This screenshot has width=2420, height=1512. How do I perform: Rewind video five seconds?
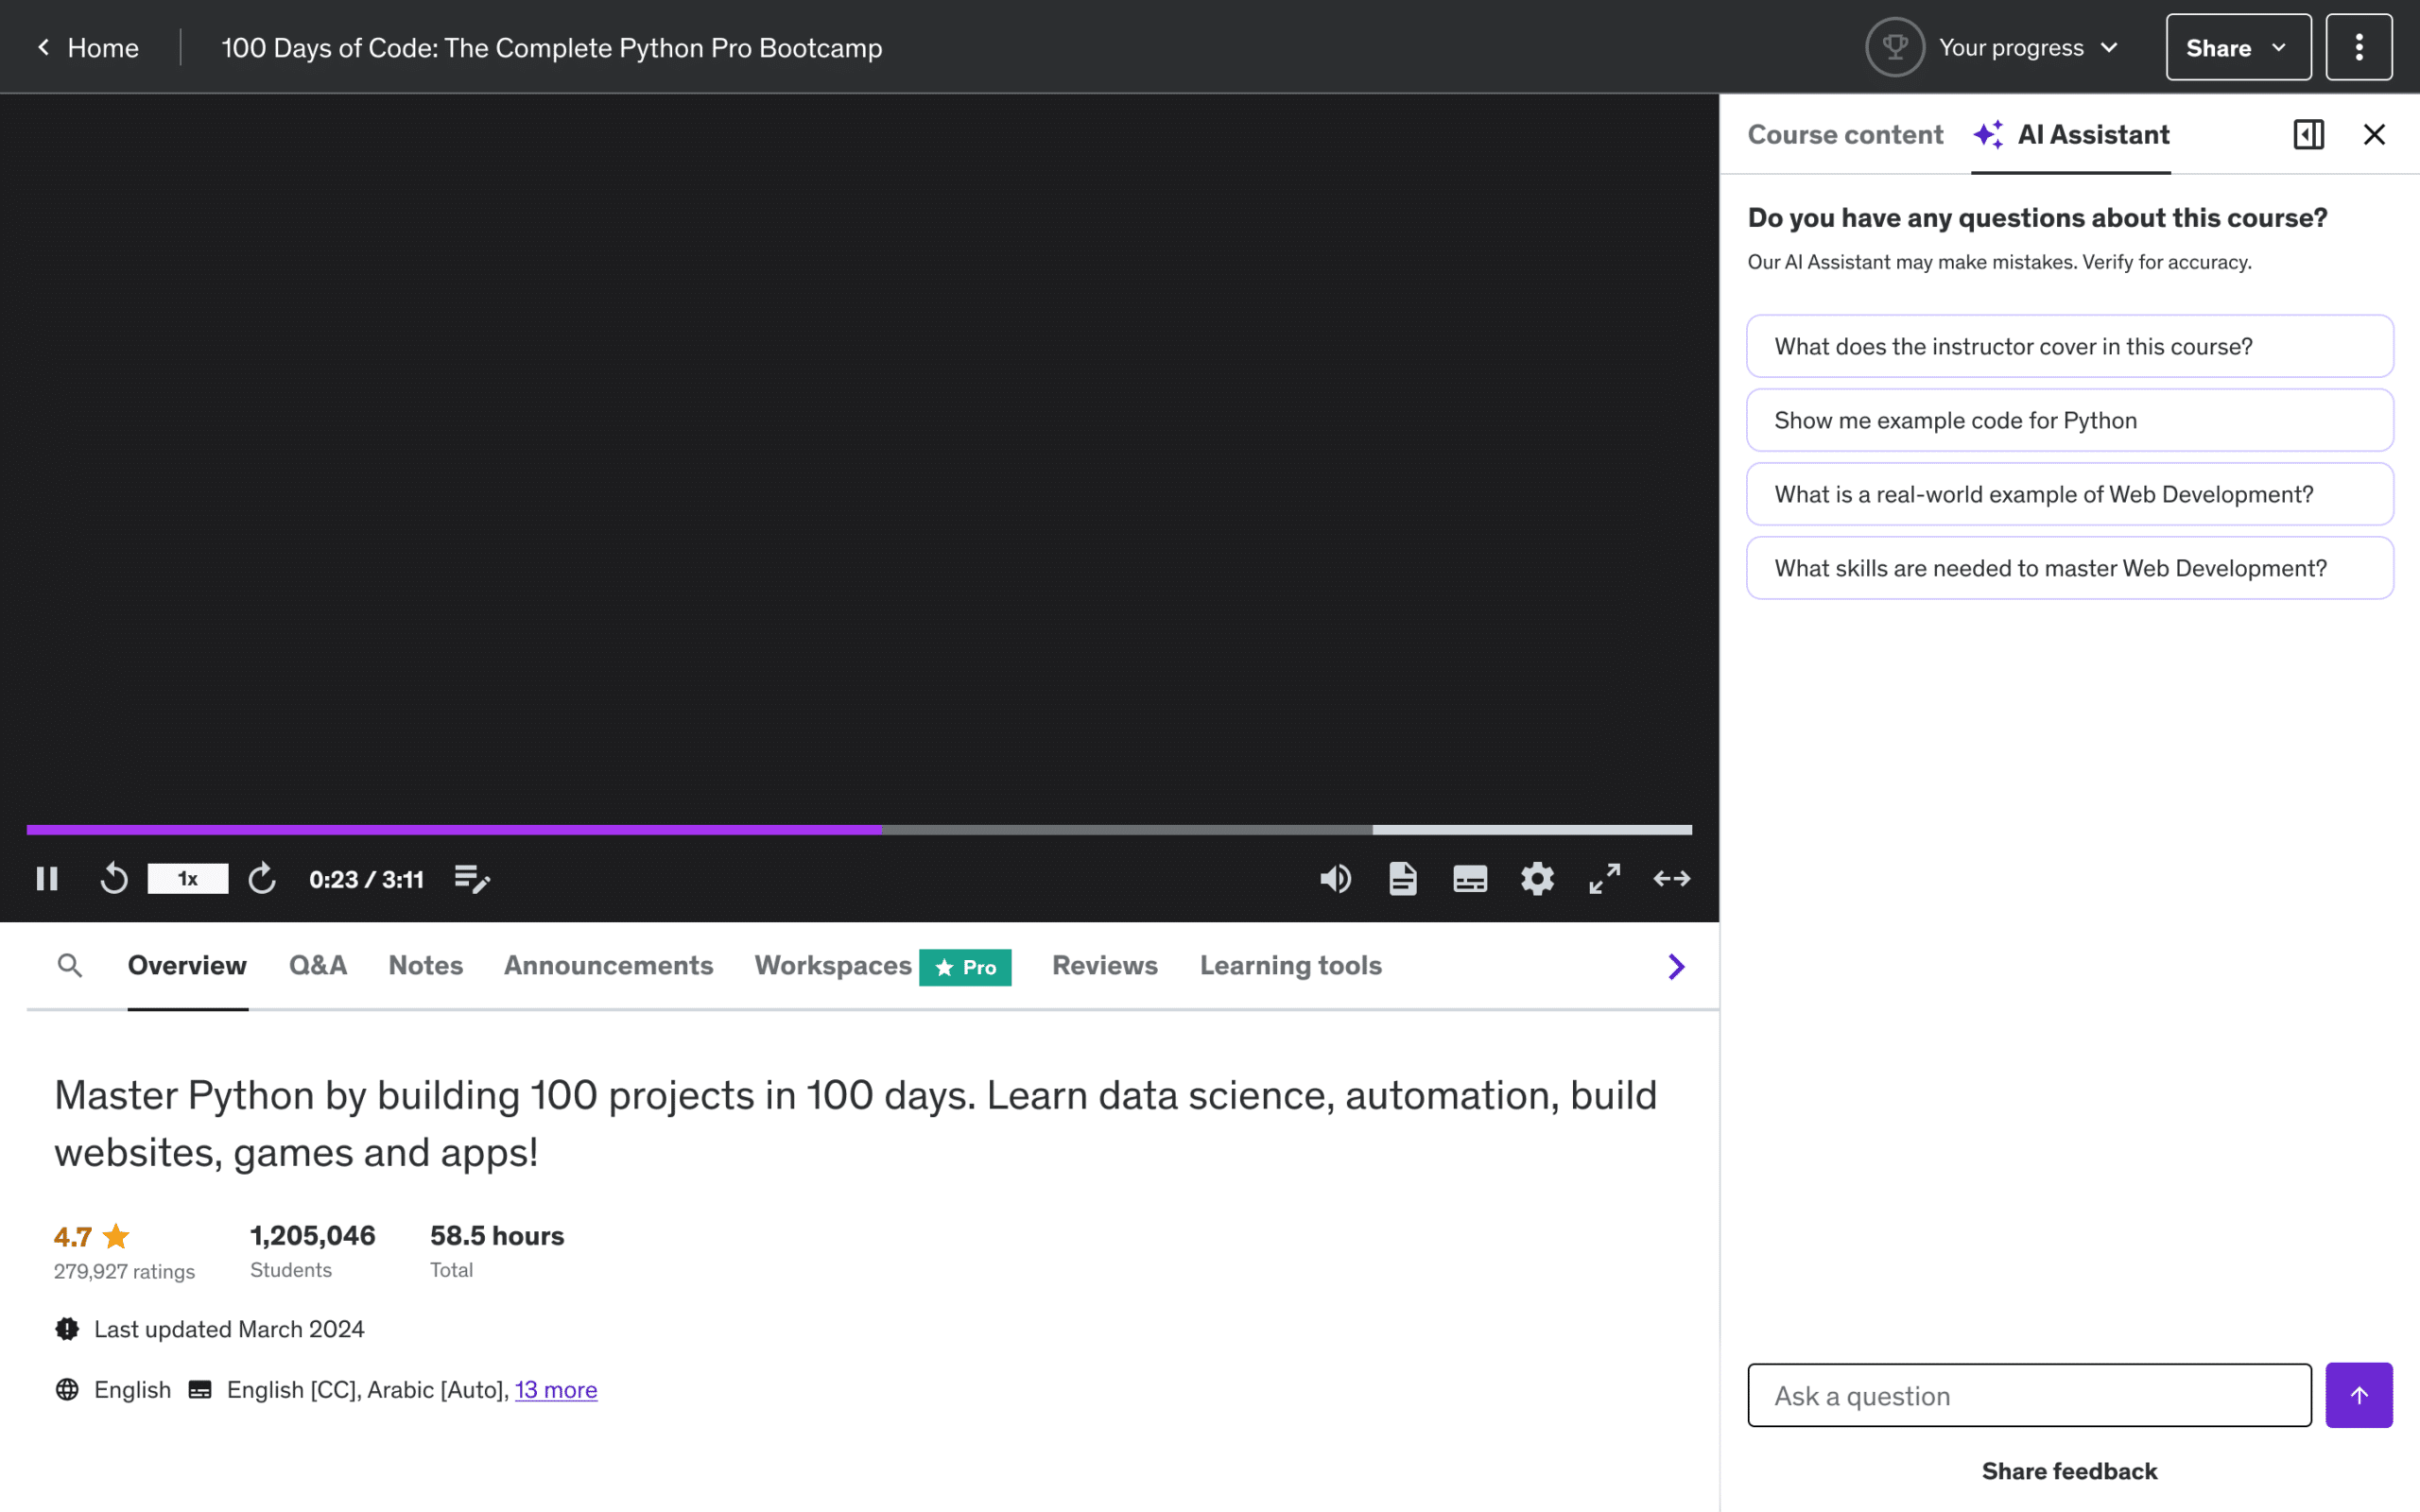(114, 879)
